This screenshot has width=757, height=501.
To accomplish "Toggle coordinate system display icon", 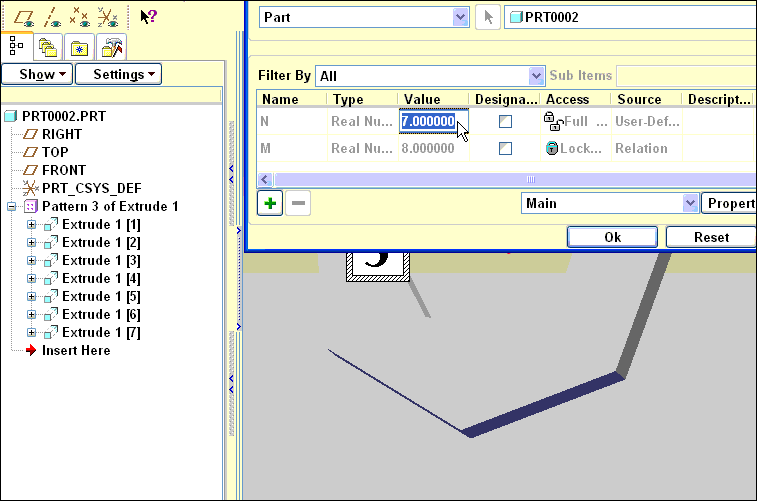I will 108,15.
